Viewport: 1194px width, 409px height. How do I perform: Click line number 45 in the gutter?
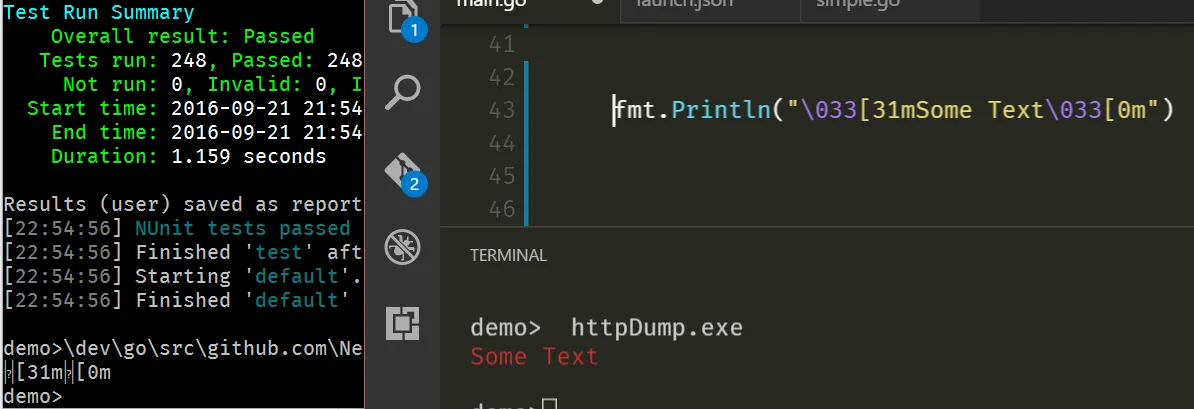point(501,176)
